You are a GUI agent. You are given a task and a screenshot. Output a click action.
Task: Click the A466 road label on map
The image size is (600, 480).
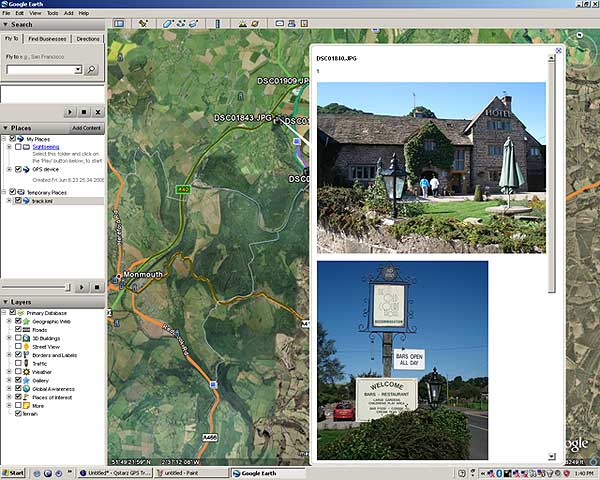[x=210, y=437]
